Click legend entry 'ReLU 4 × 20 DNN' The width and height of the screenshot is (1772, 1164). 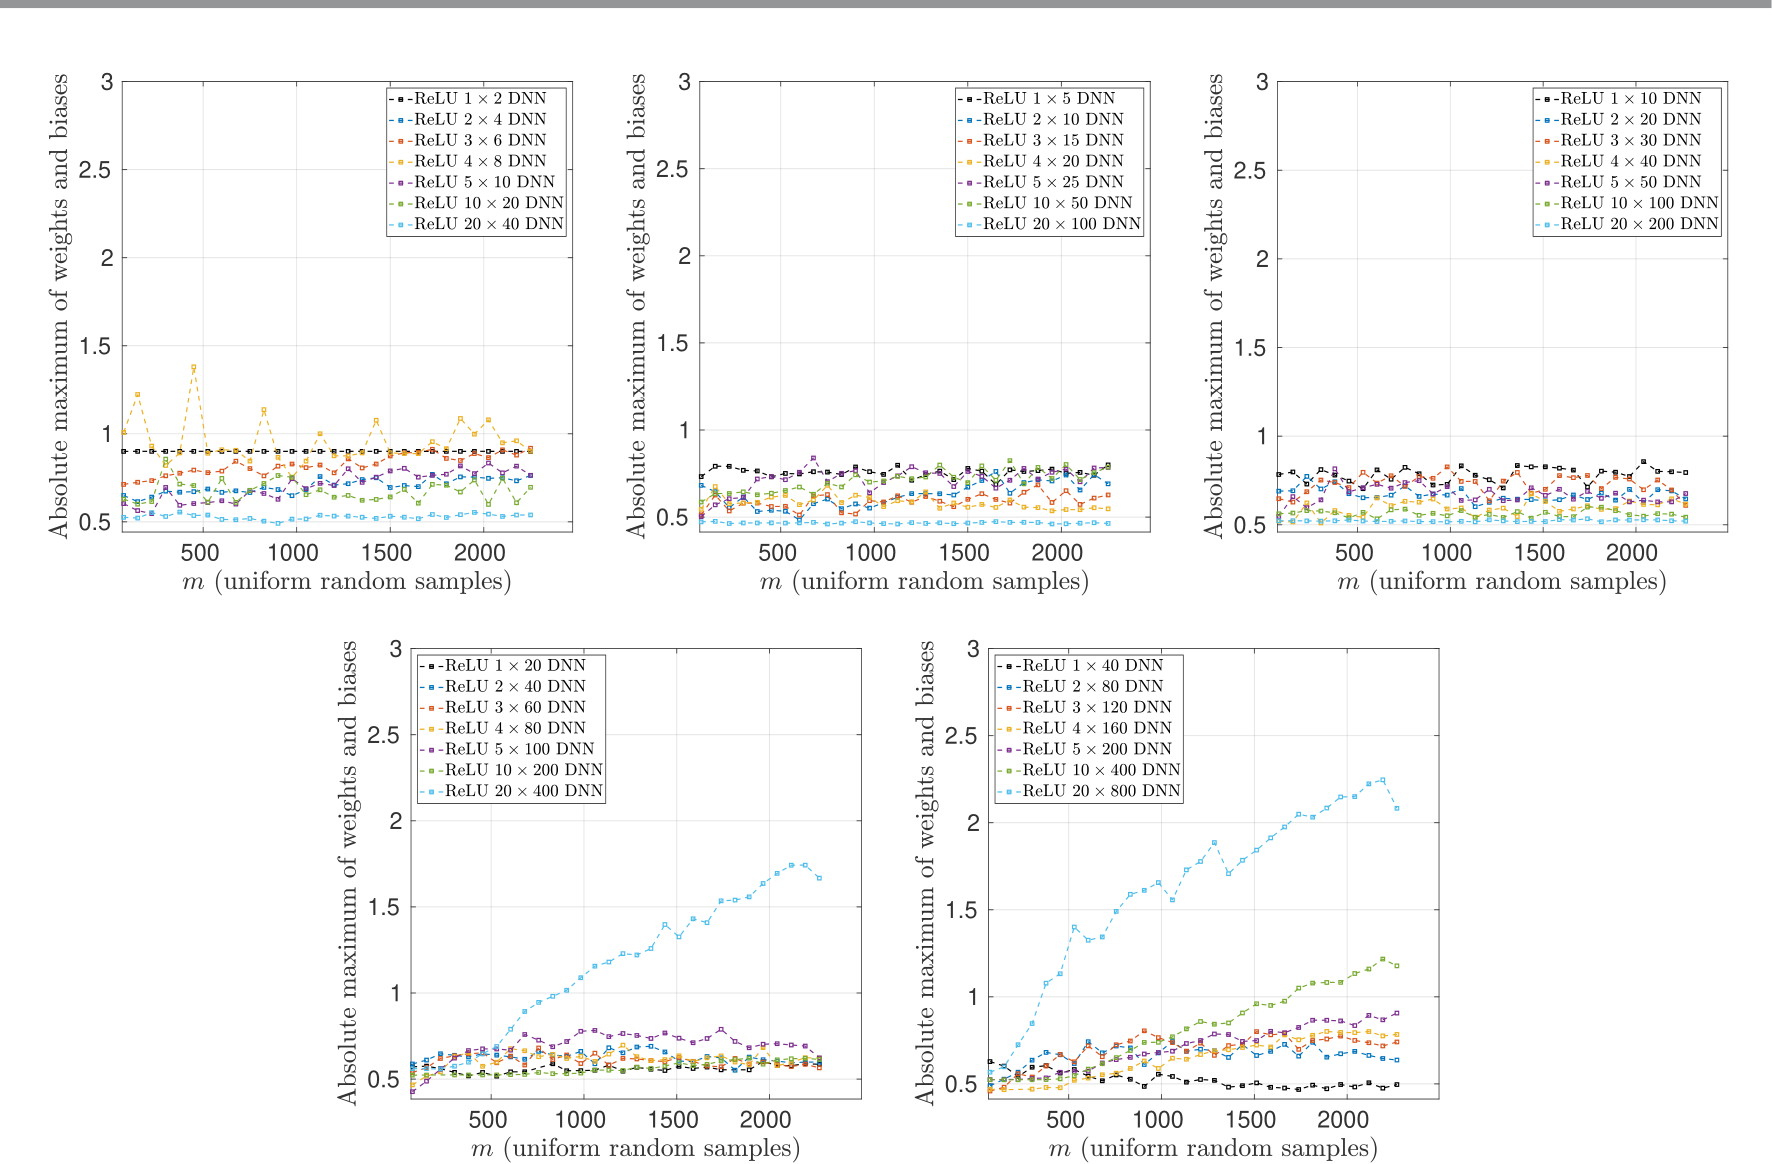coord(1041,161)
